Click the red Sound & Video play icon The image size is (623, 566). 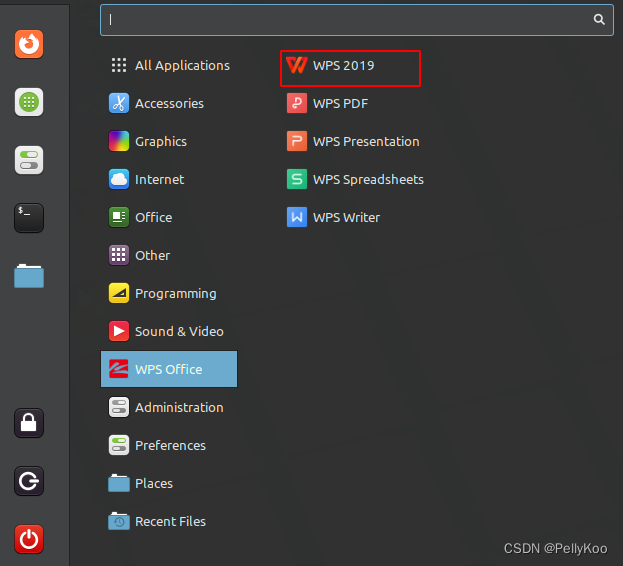119,331
